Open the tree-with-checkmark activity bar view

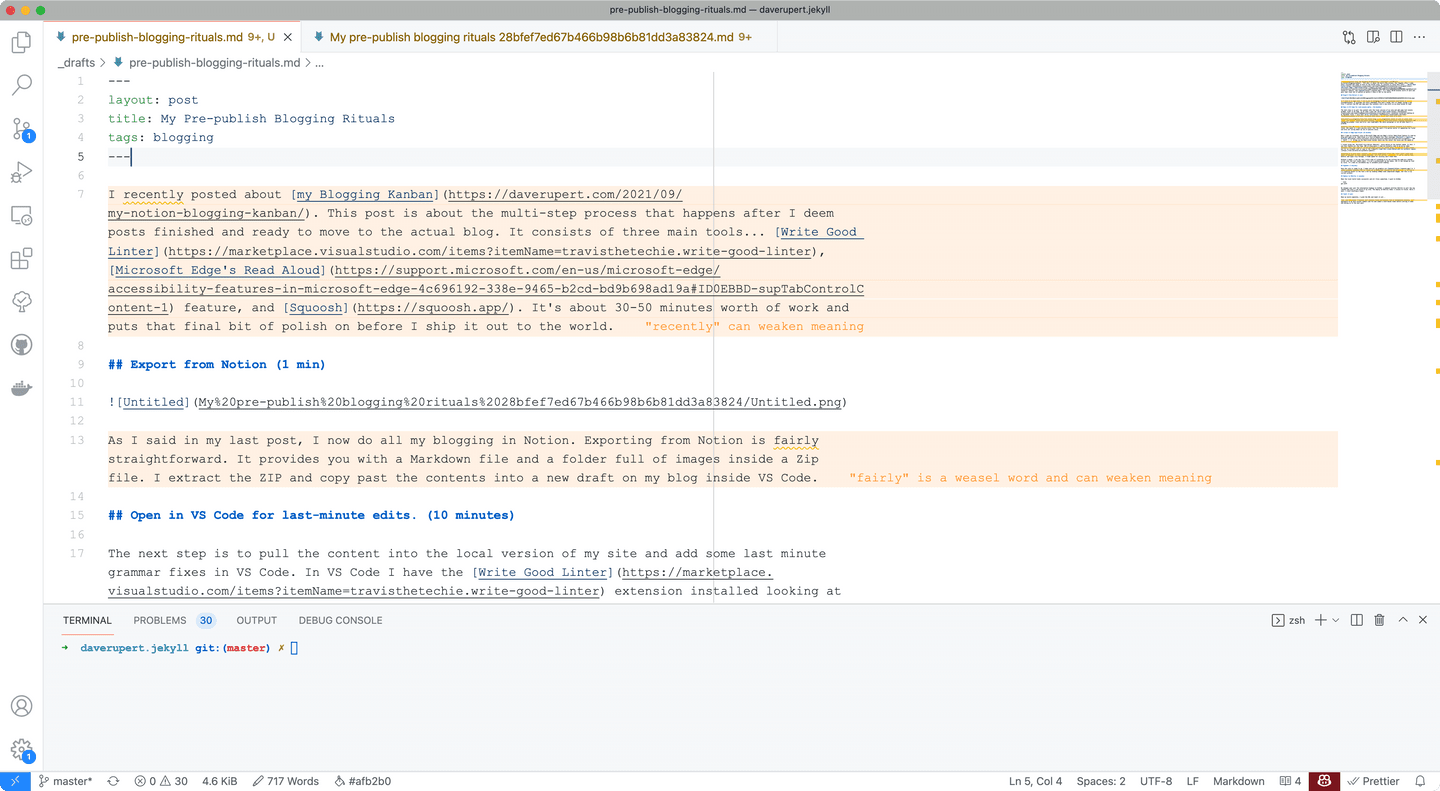(22, 302)
